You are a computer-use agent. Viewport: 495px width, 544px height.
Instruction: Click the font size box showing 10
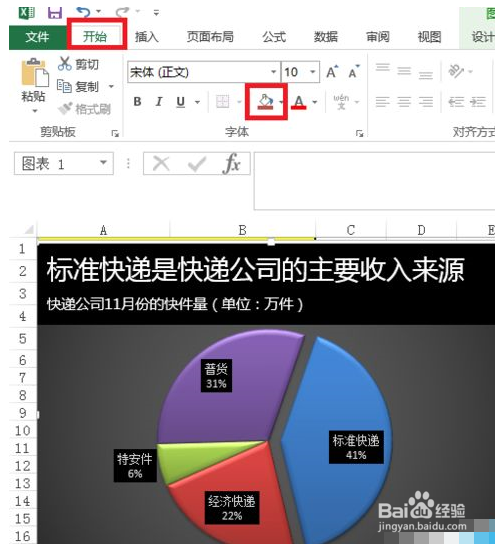[295, 72]
